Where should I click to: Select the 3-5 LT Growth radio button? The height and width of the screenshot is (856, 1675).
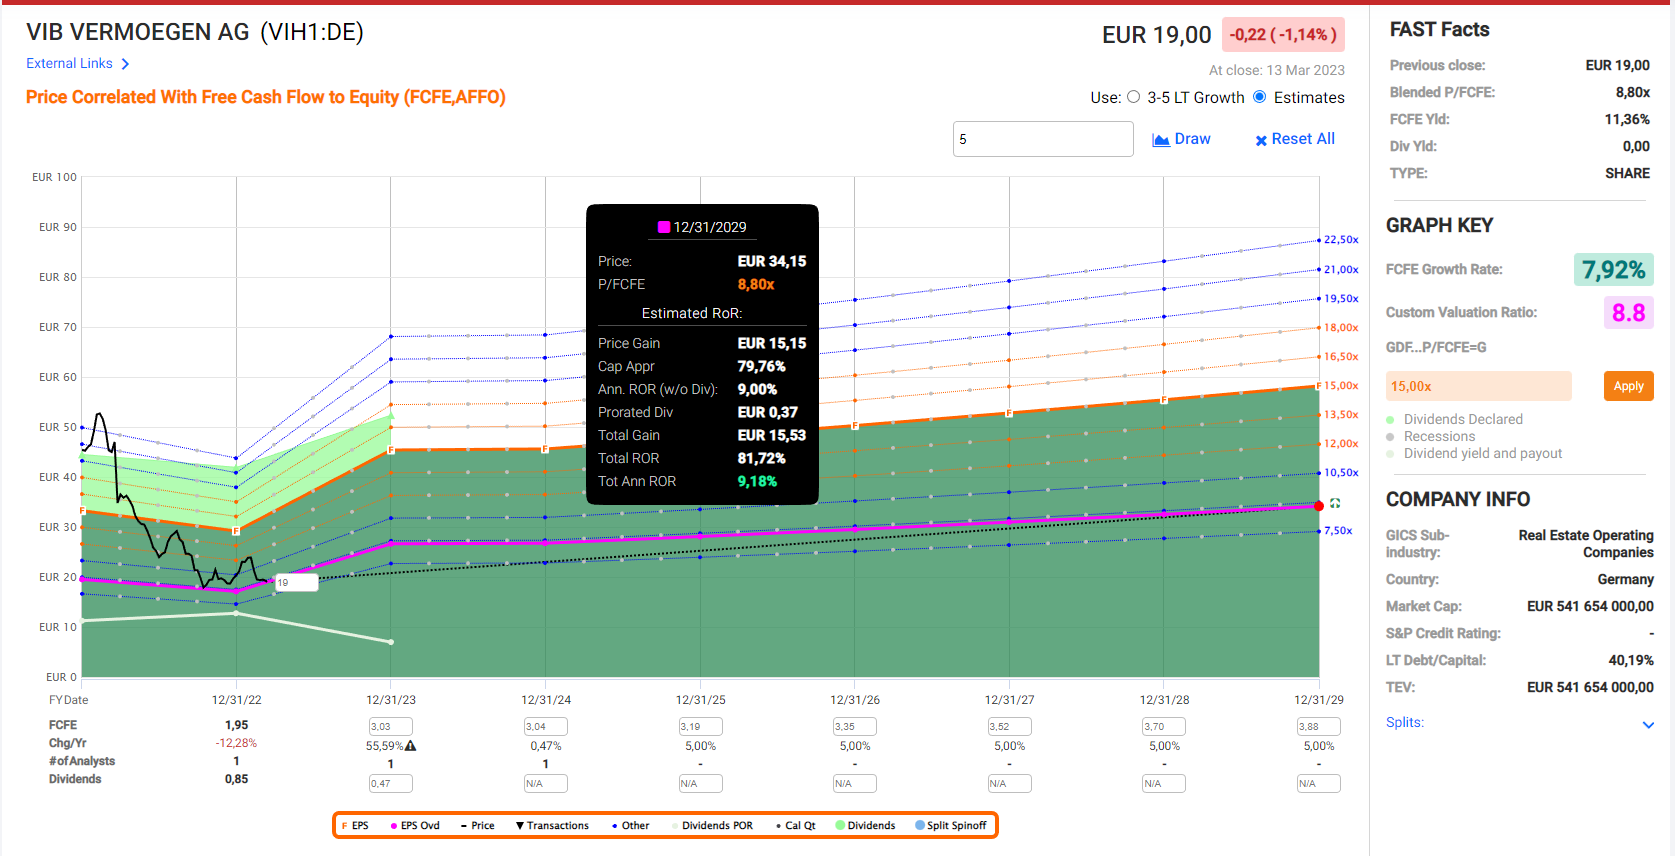pos(1133,97)
